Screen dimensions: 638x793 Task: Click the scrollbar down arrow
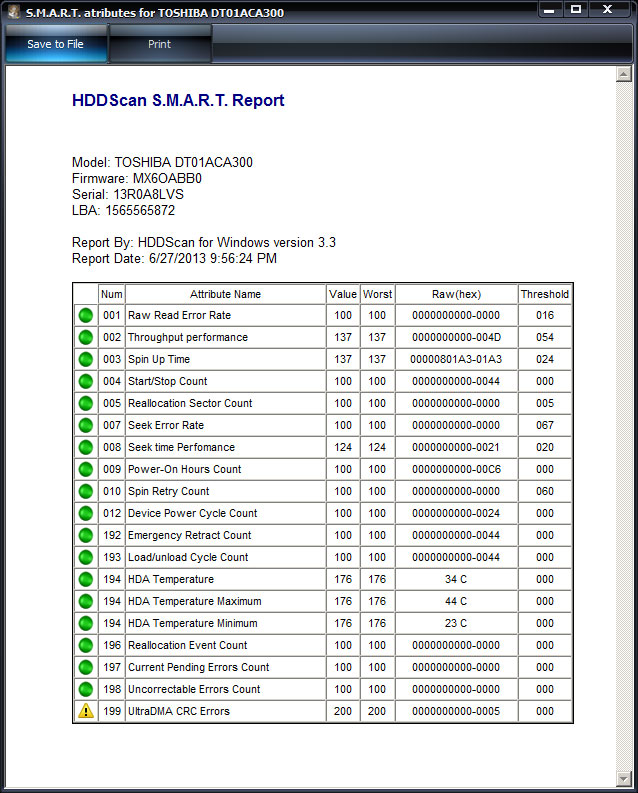tap(624, 779)
